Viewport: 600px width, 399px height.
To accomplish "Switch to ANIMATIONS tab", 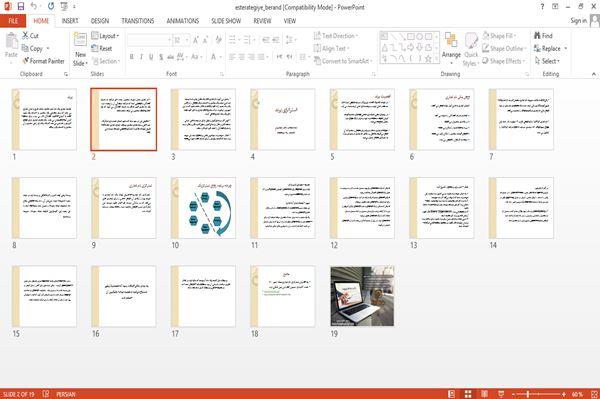I will point(183,21).
